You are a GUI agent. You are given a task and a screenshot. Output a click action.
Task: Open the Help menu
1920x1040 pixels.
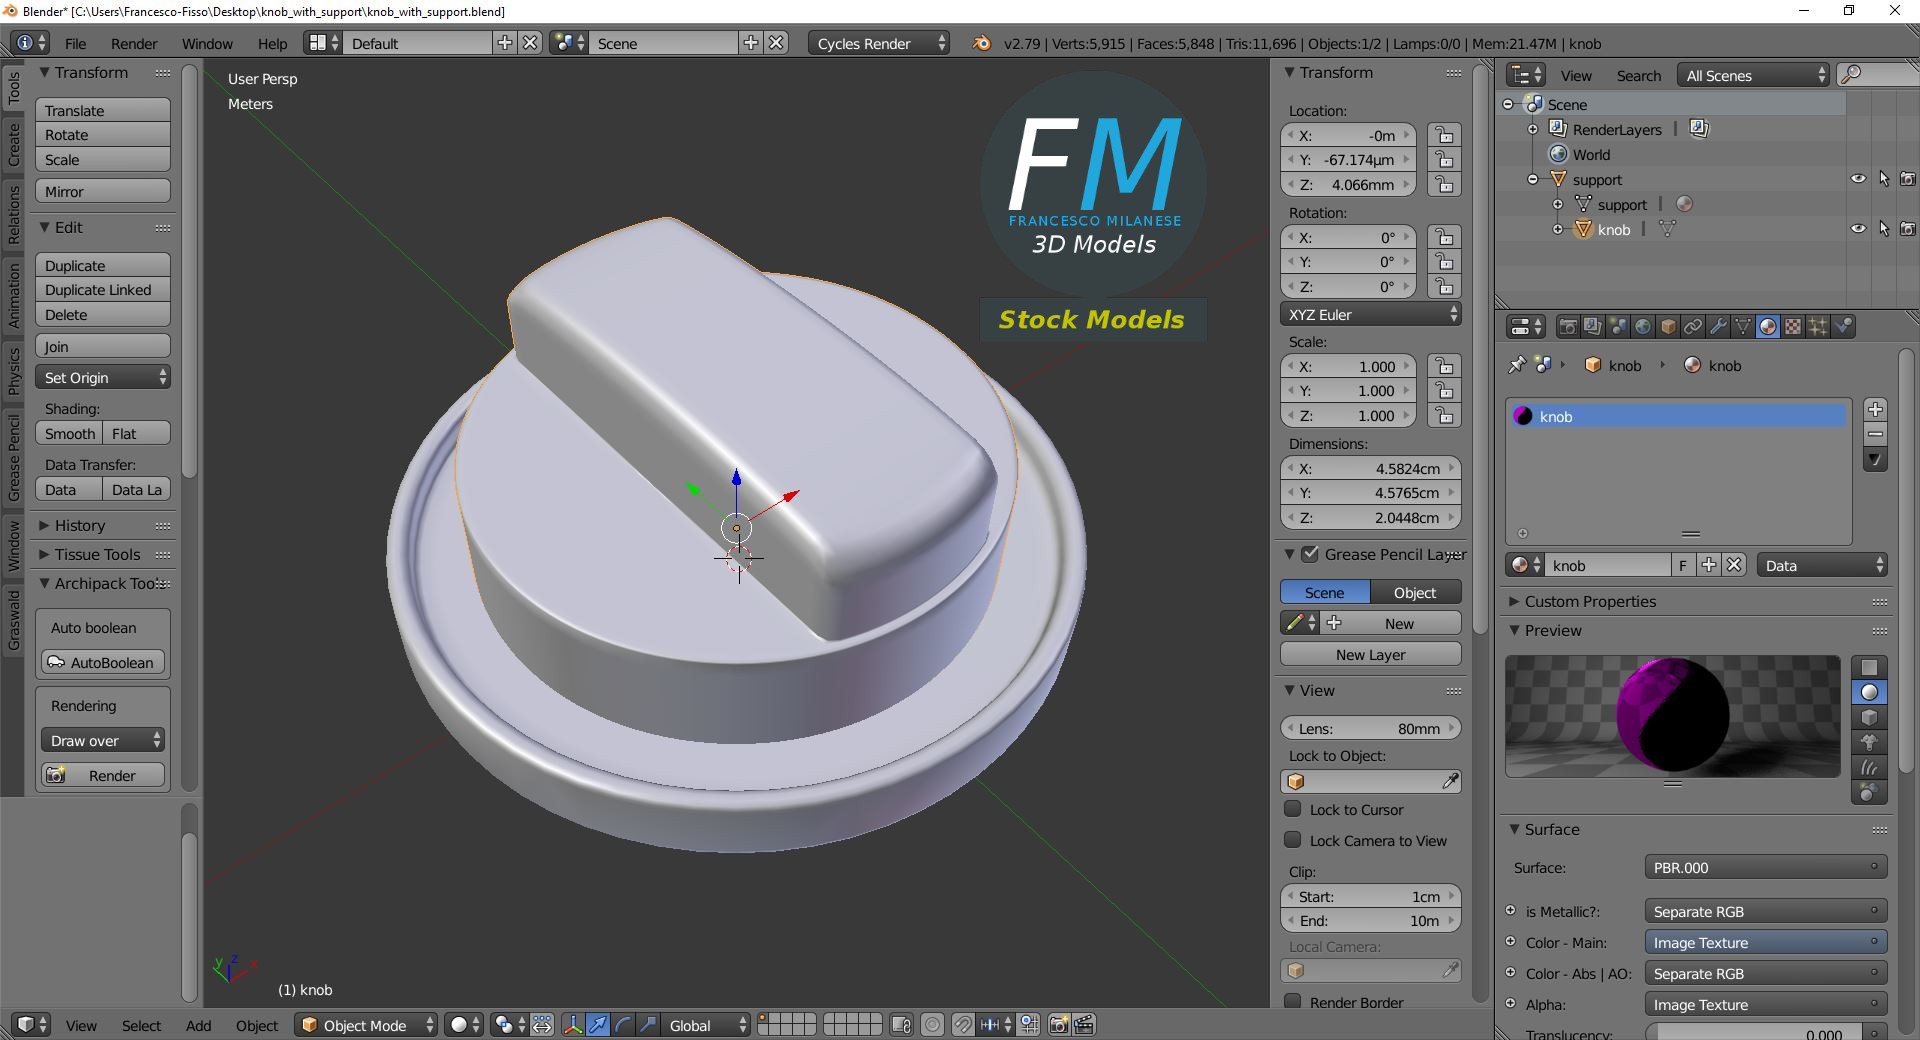tap(272, 43)
